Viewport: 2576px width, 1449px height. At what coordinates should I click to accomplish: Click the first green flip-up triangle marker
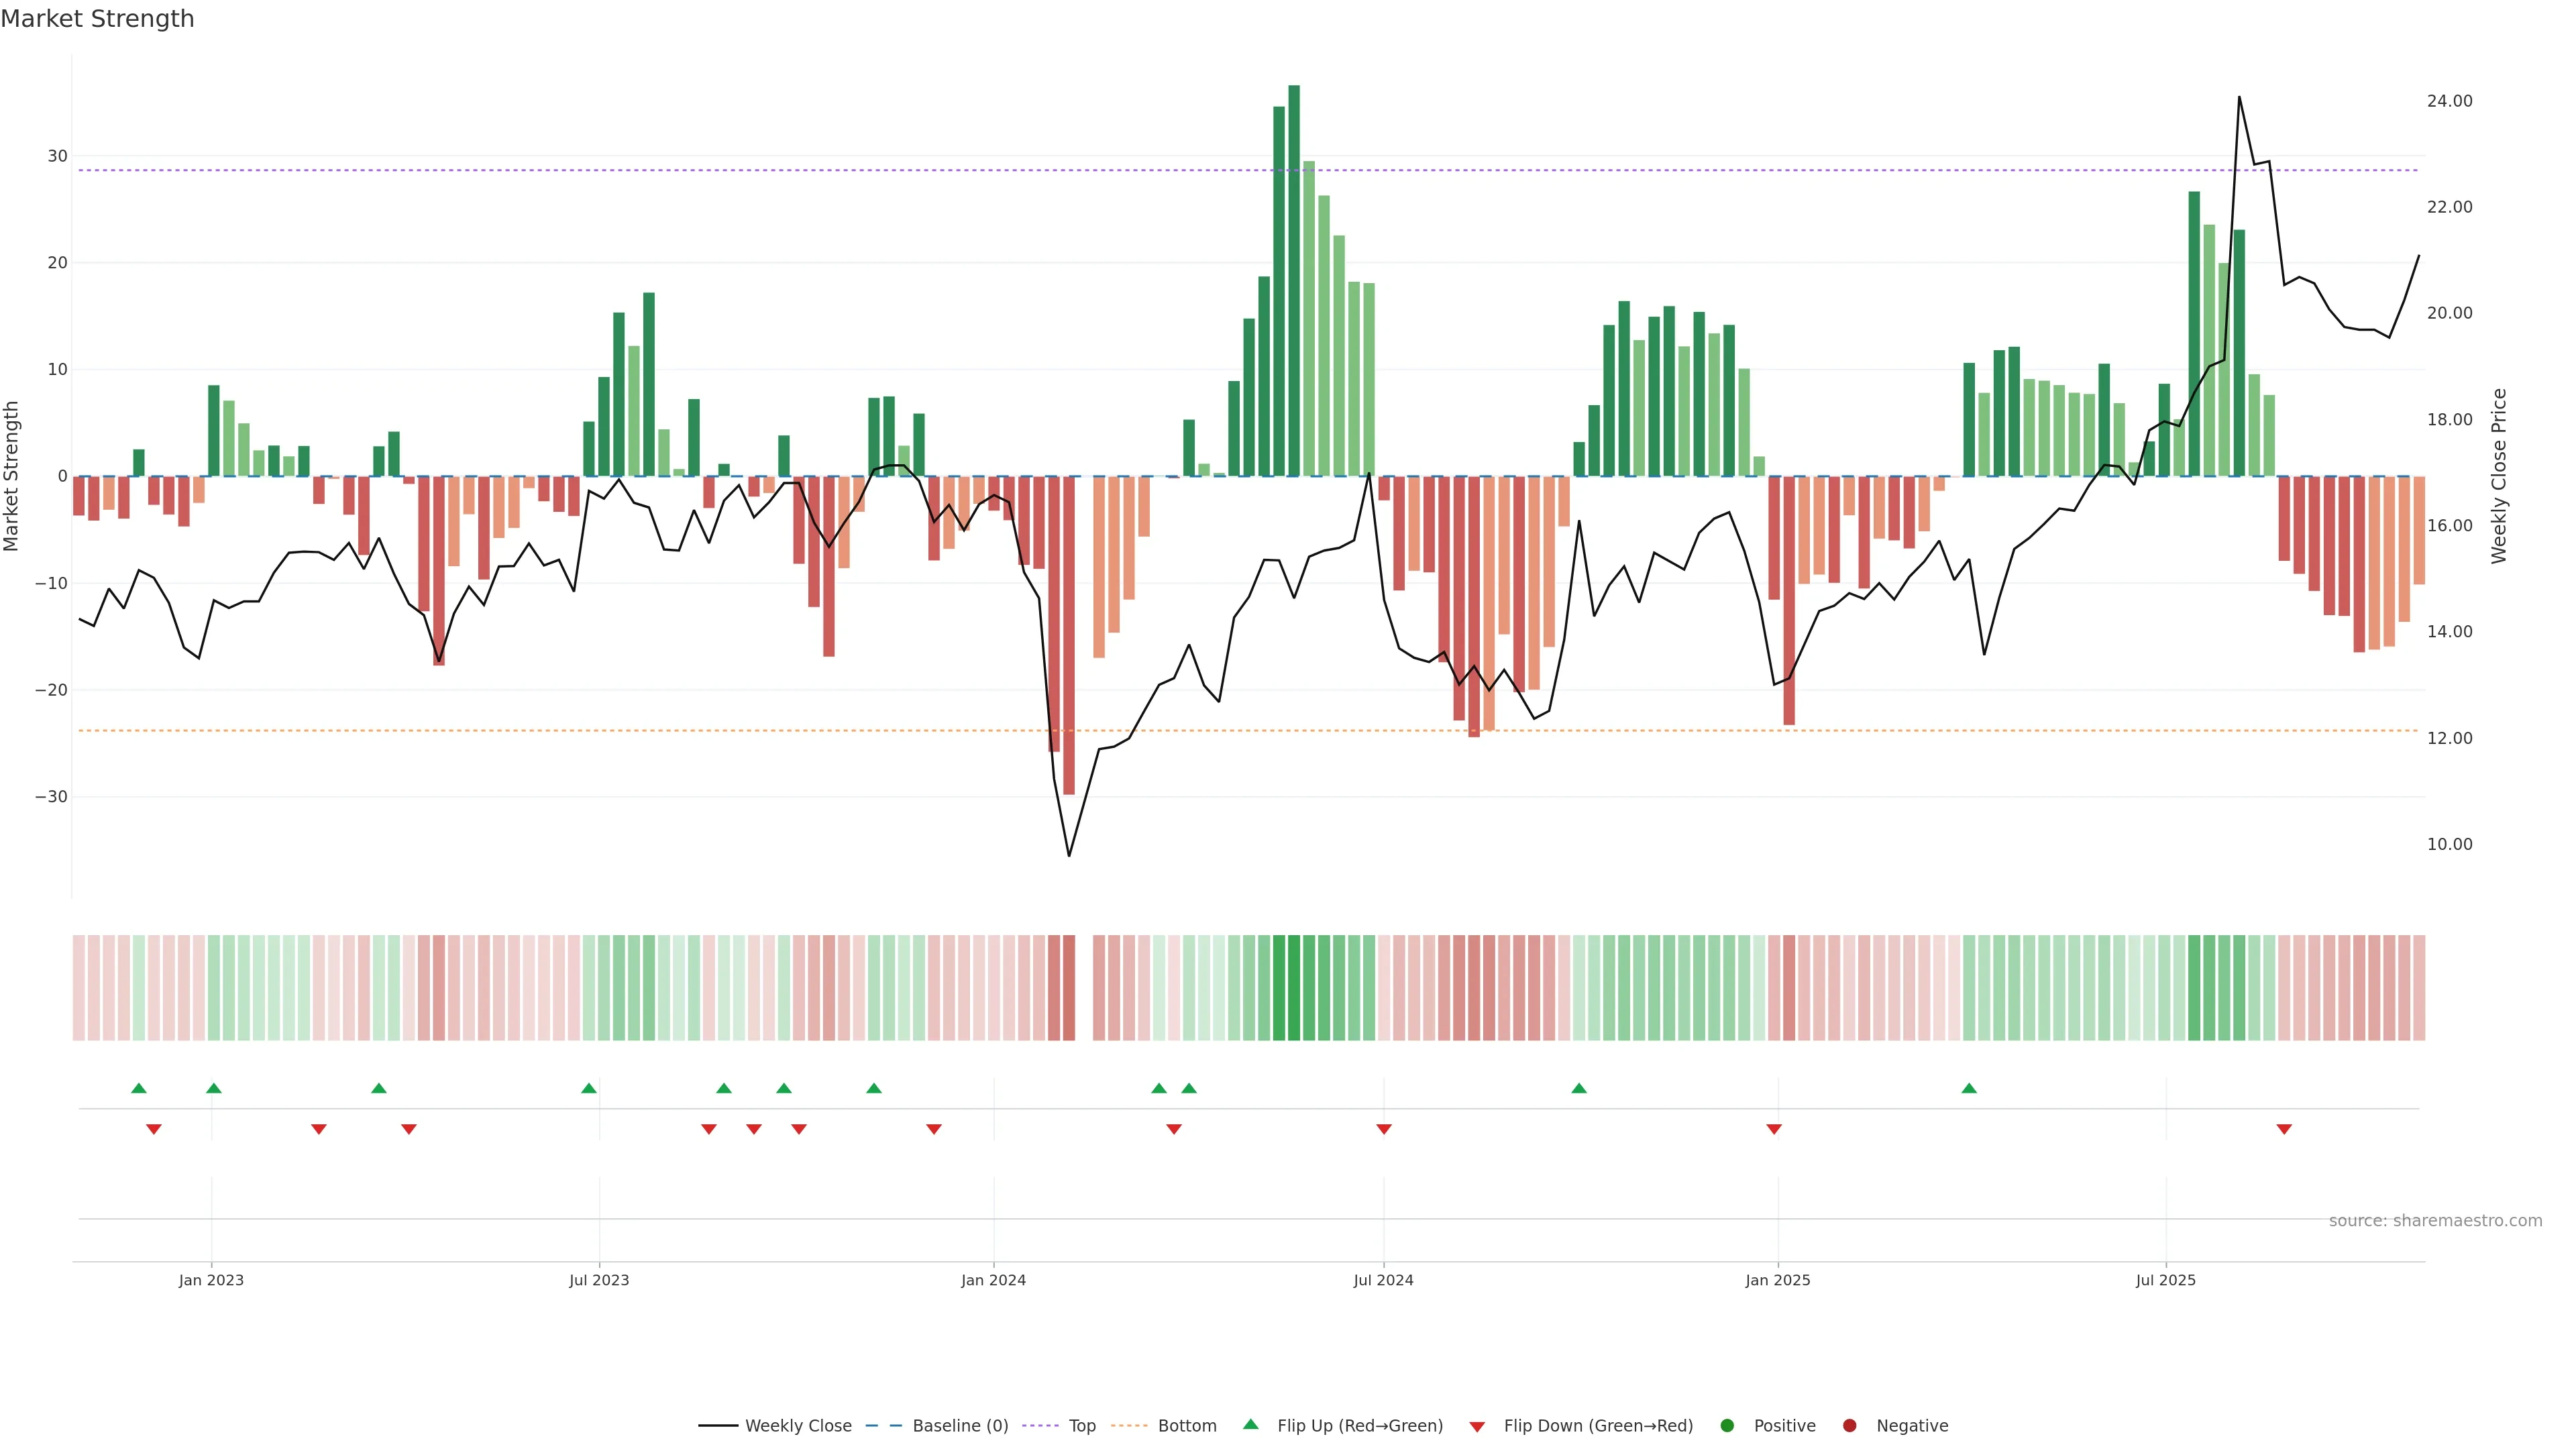point(139,1088)
